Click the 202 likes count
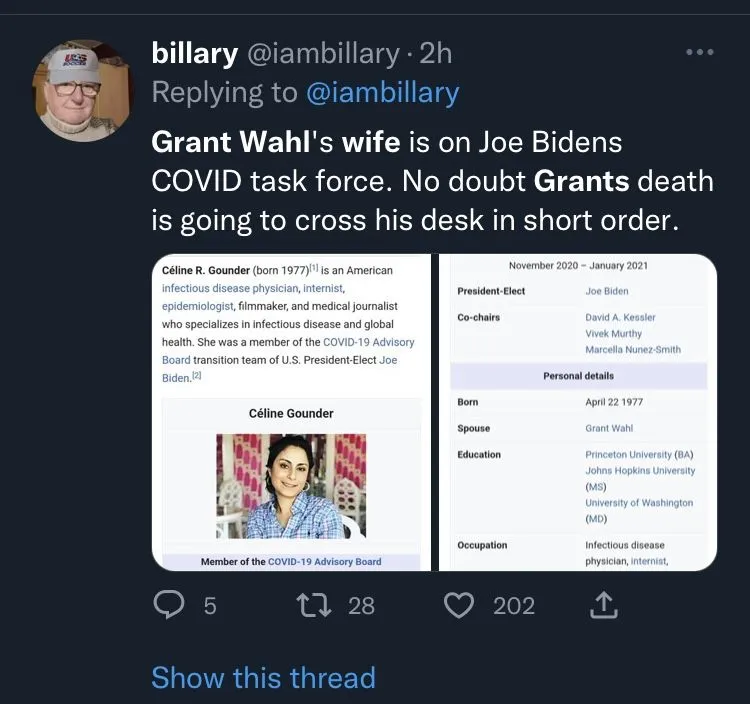 514,605
